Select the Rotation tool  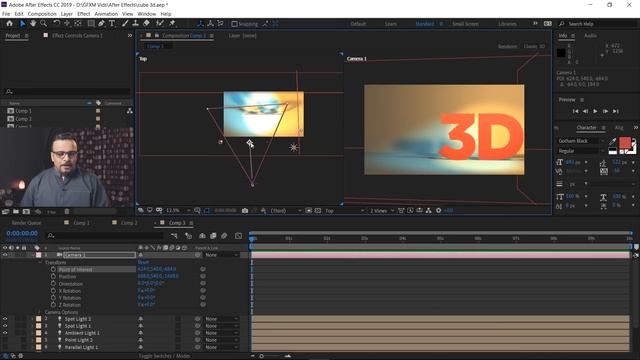point(56,24)
